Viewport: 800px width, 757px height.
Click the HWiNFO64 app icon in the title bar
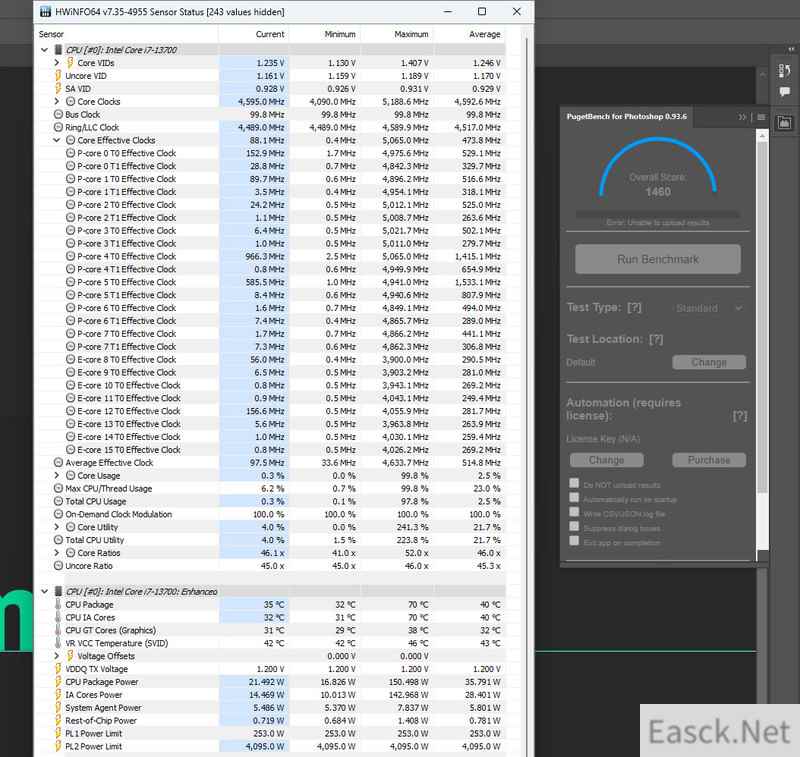click(45, 11)
